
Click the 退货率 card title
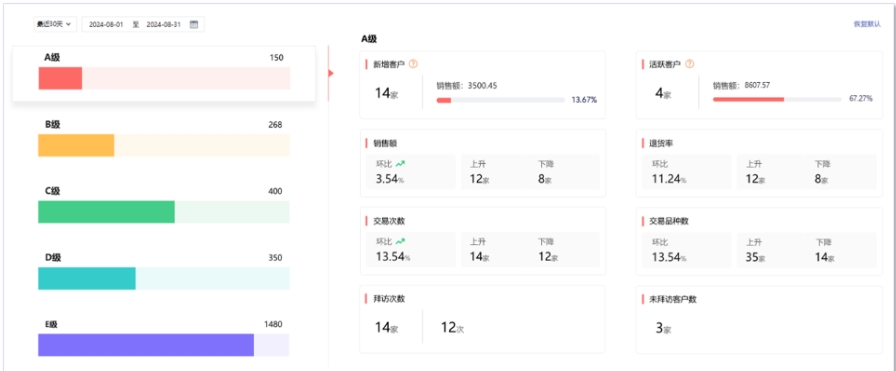tap(661, 143)
